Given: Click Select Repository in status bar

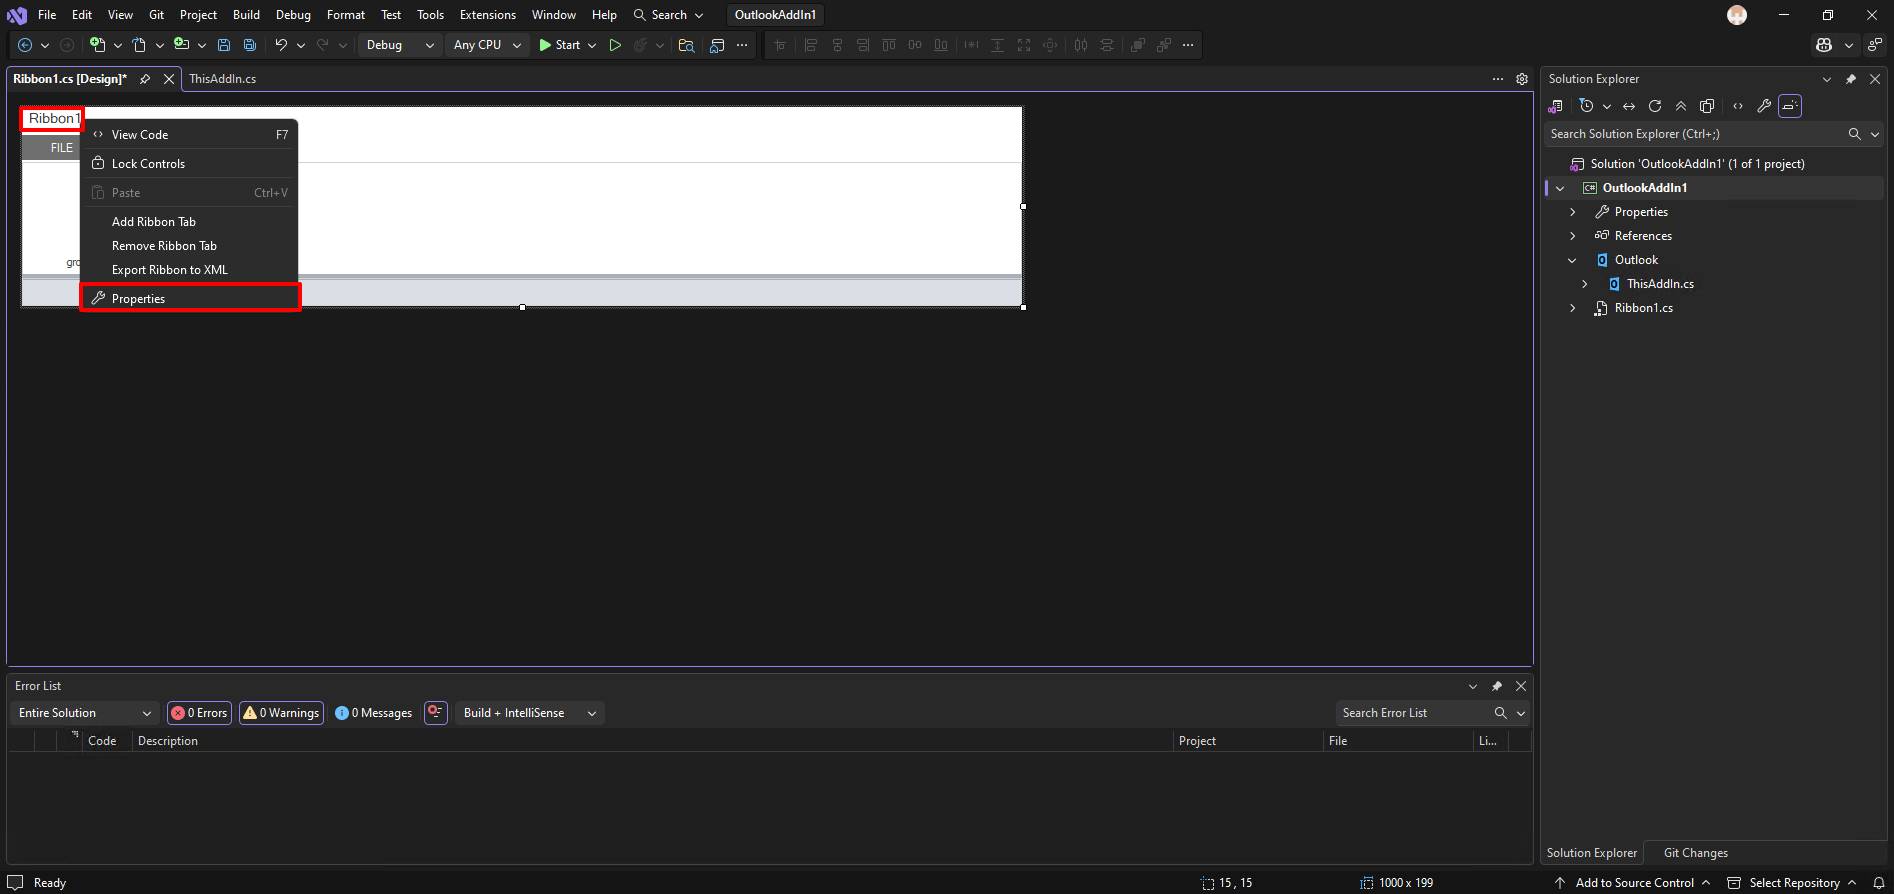Looking at the screenshot, I should 1793,883.
